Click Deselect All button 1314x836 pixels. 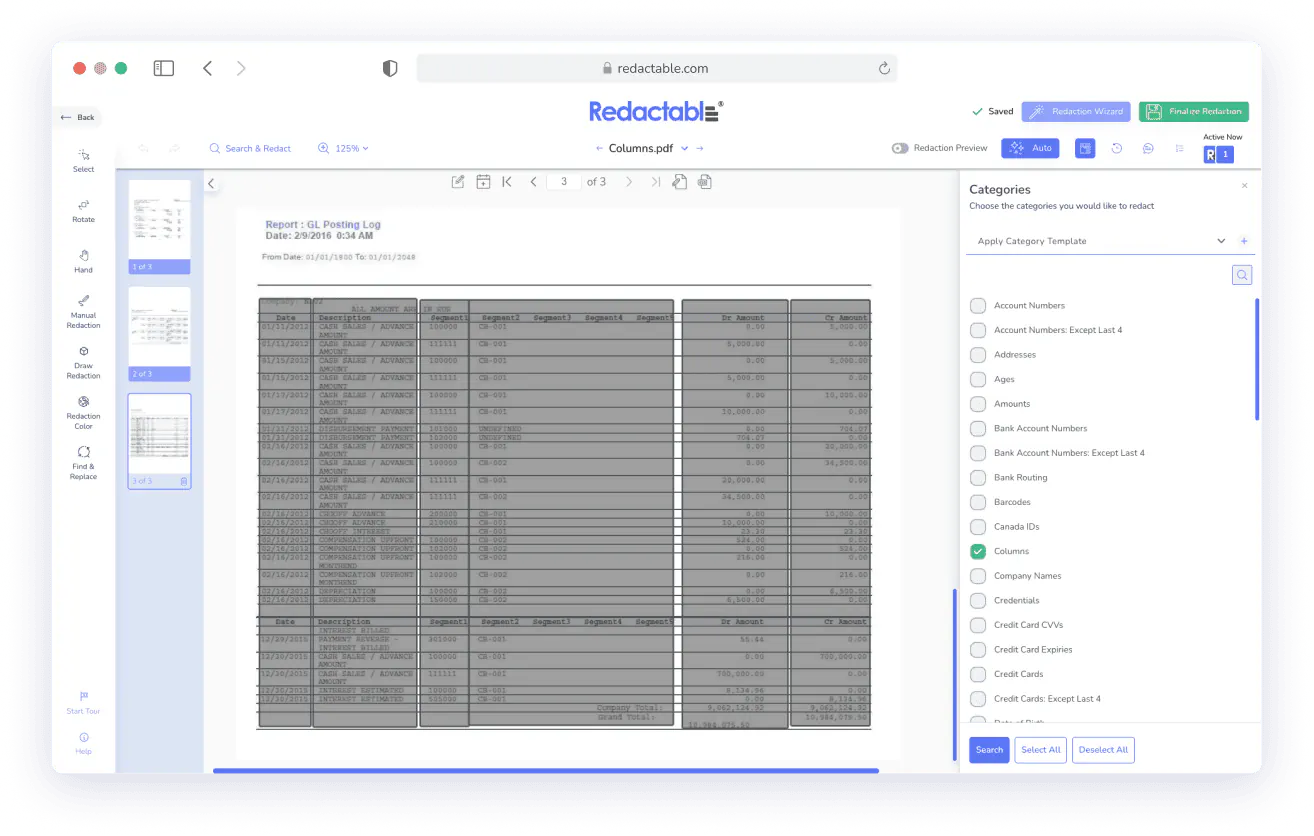coord(1103,750)
